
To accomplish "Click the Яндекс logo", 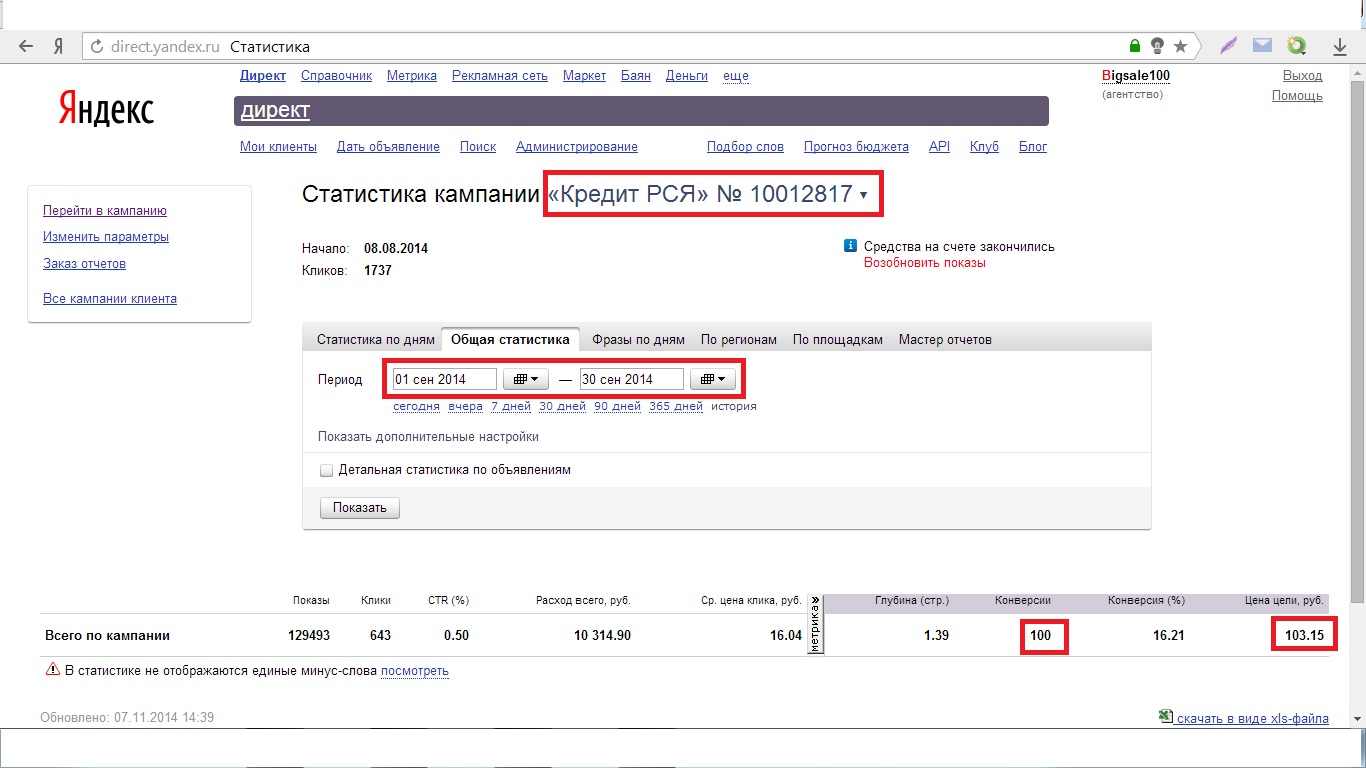I will coord(106,108).
